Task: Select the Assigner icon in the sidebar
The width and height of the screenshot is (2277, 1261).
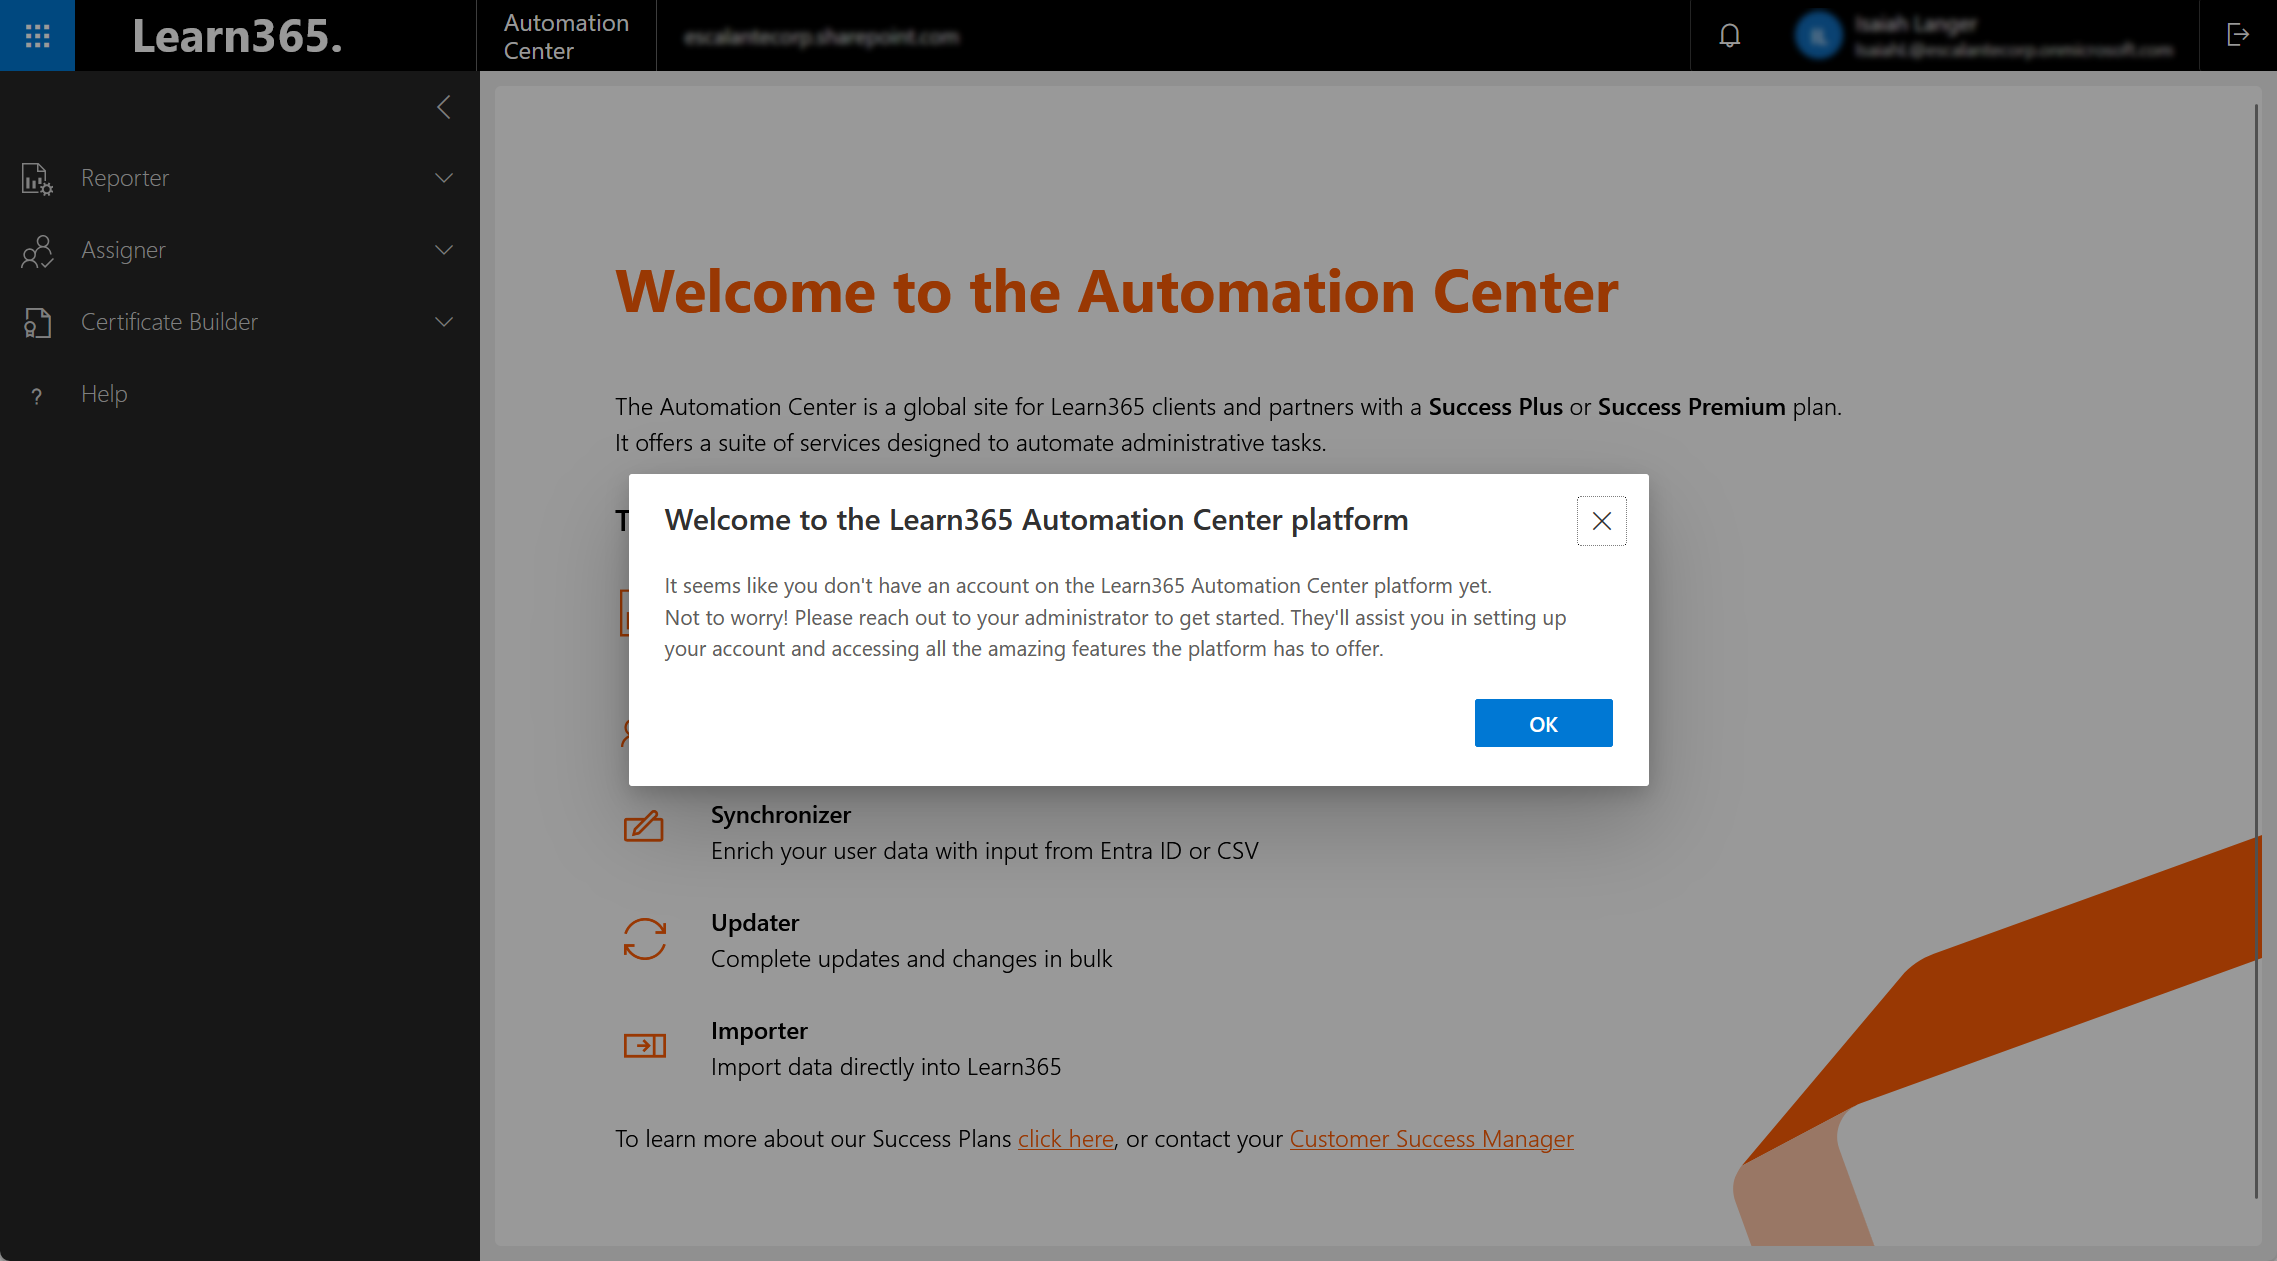Action: tap(37, 250)
